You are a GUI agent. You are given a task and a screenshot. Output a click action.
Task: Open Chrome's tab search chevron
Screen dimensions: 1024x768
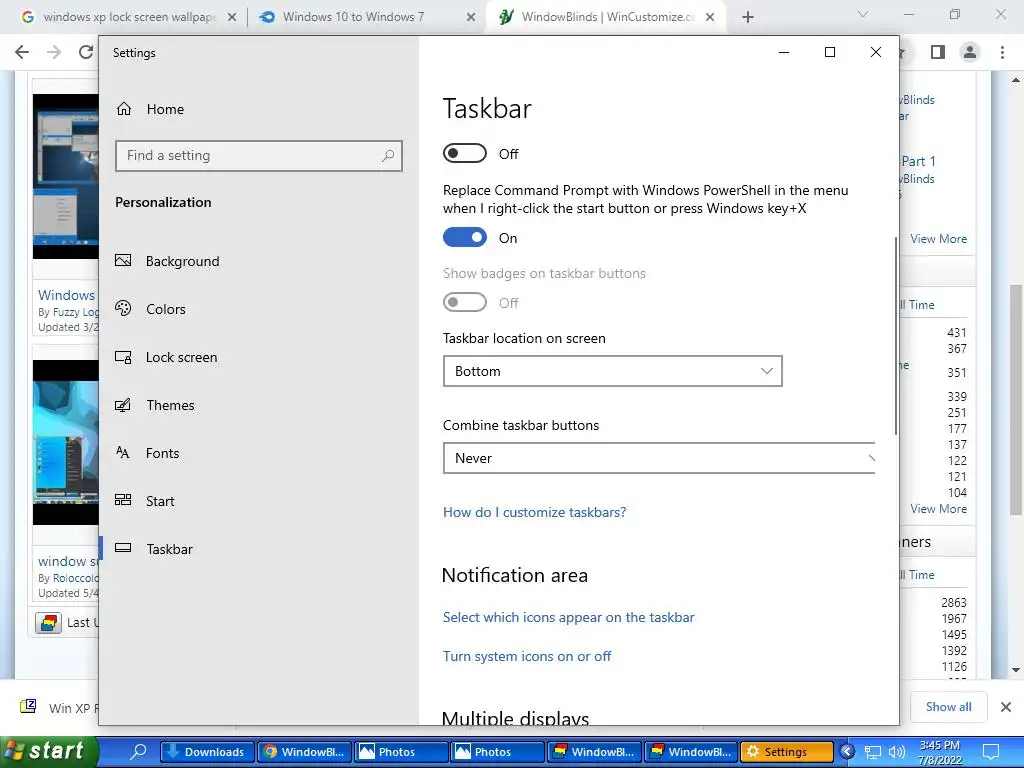point(863,14)
